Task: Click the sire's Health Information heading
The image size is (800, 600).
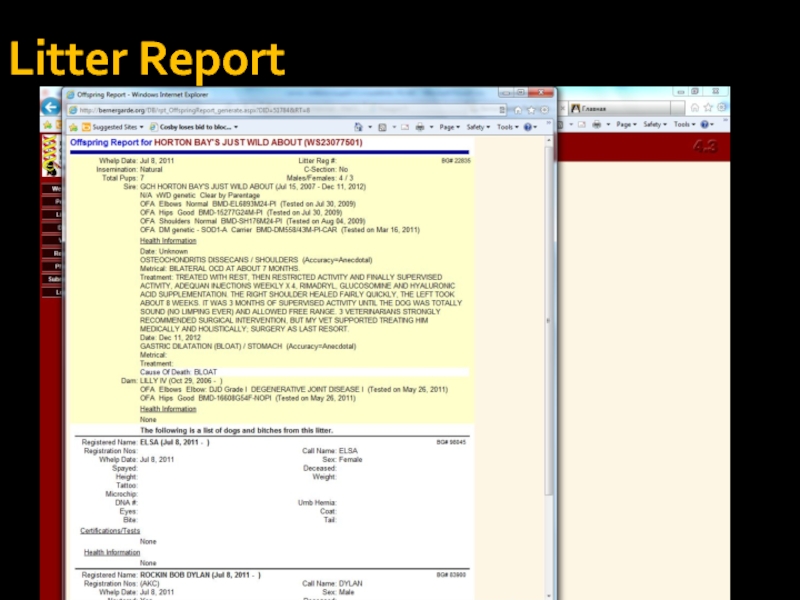Action: tap(168, 241)
